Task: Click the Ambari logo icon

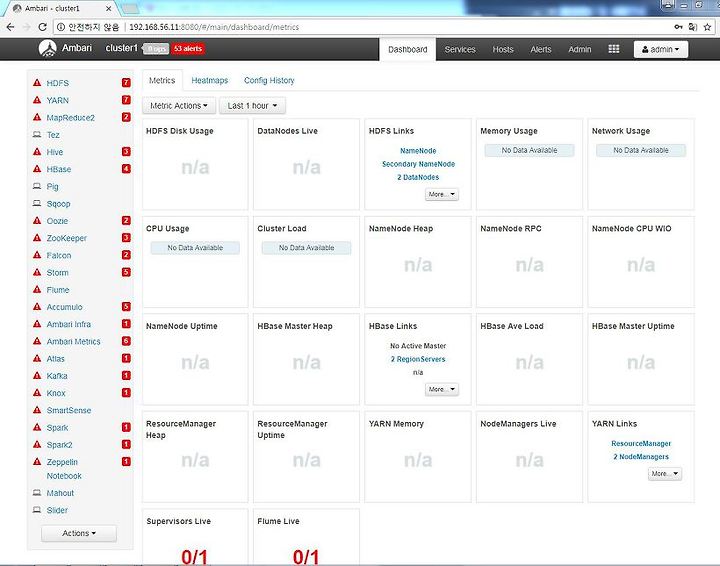Action: tap(47, 48)
